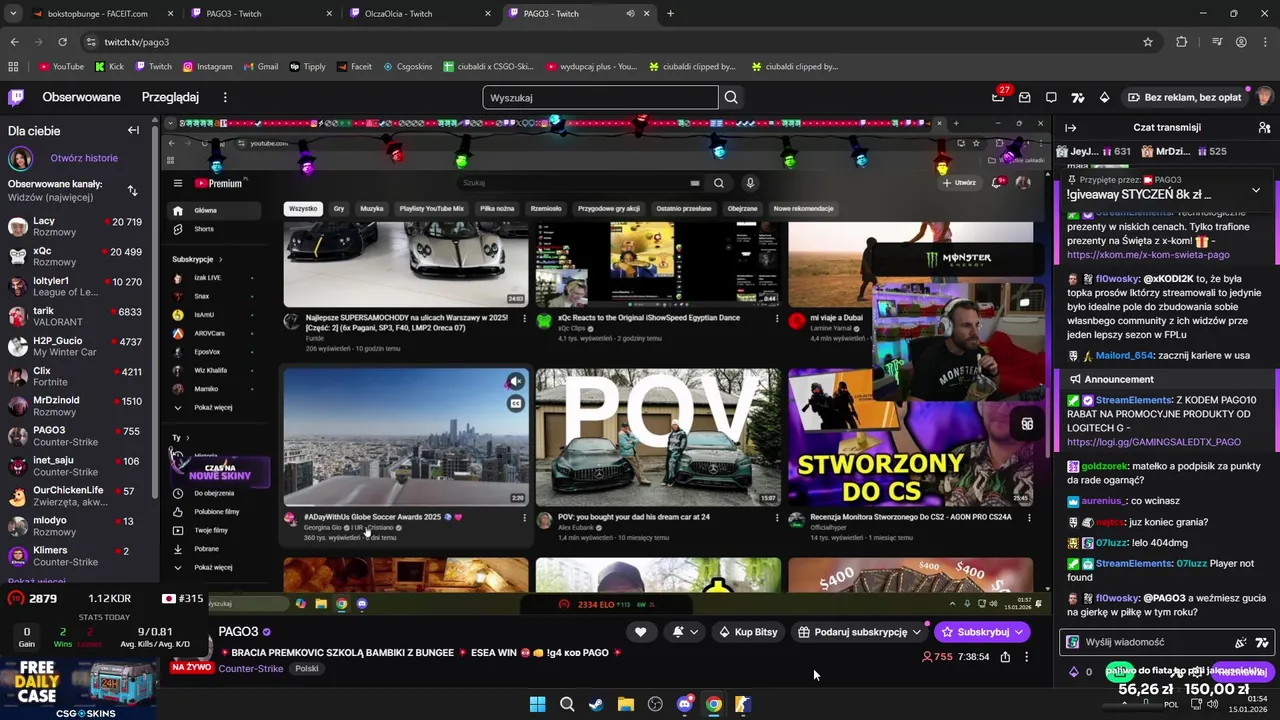Open the user avatar menu top right

coord(1264,97)
